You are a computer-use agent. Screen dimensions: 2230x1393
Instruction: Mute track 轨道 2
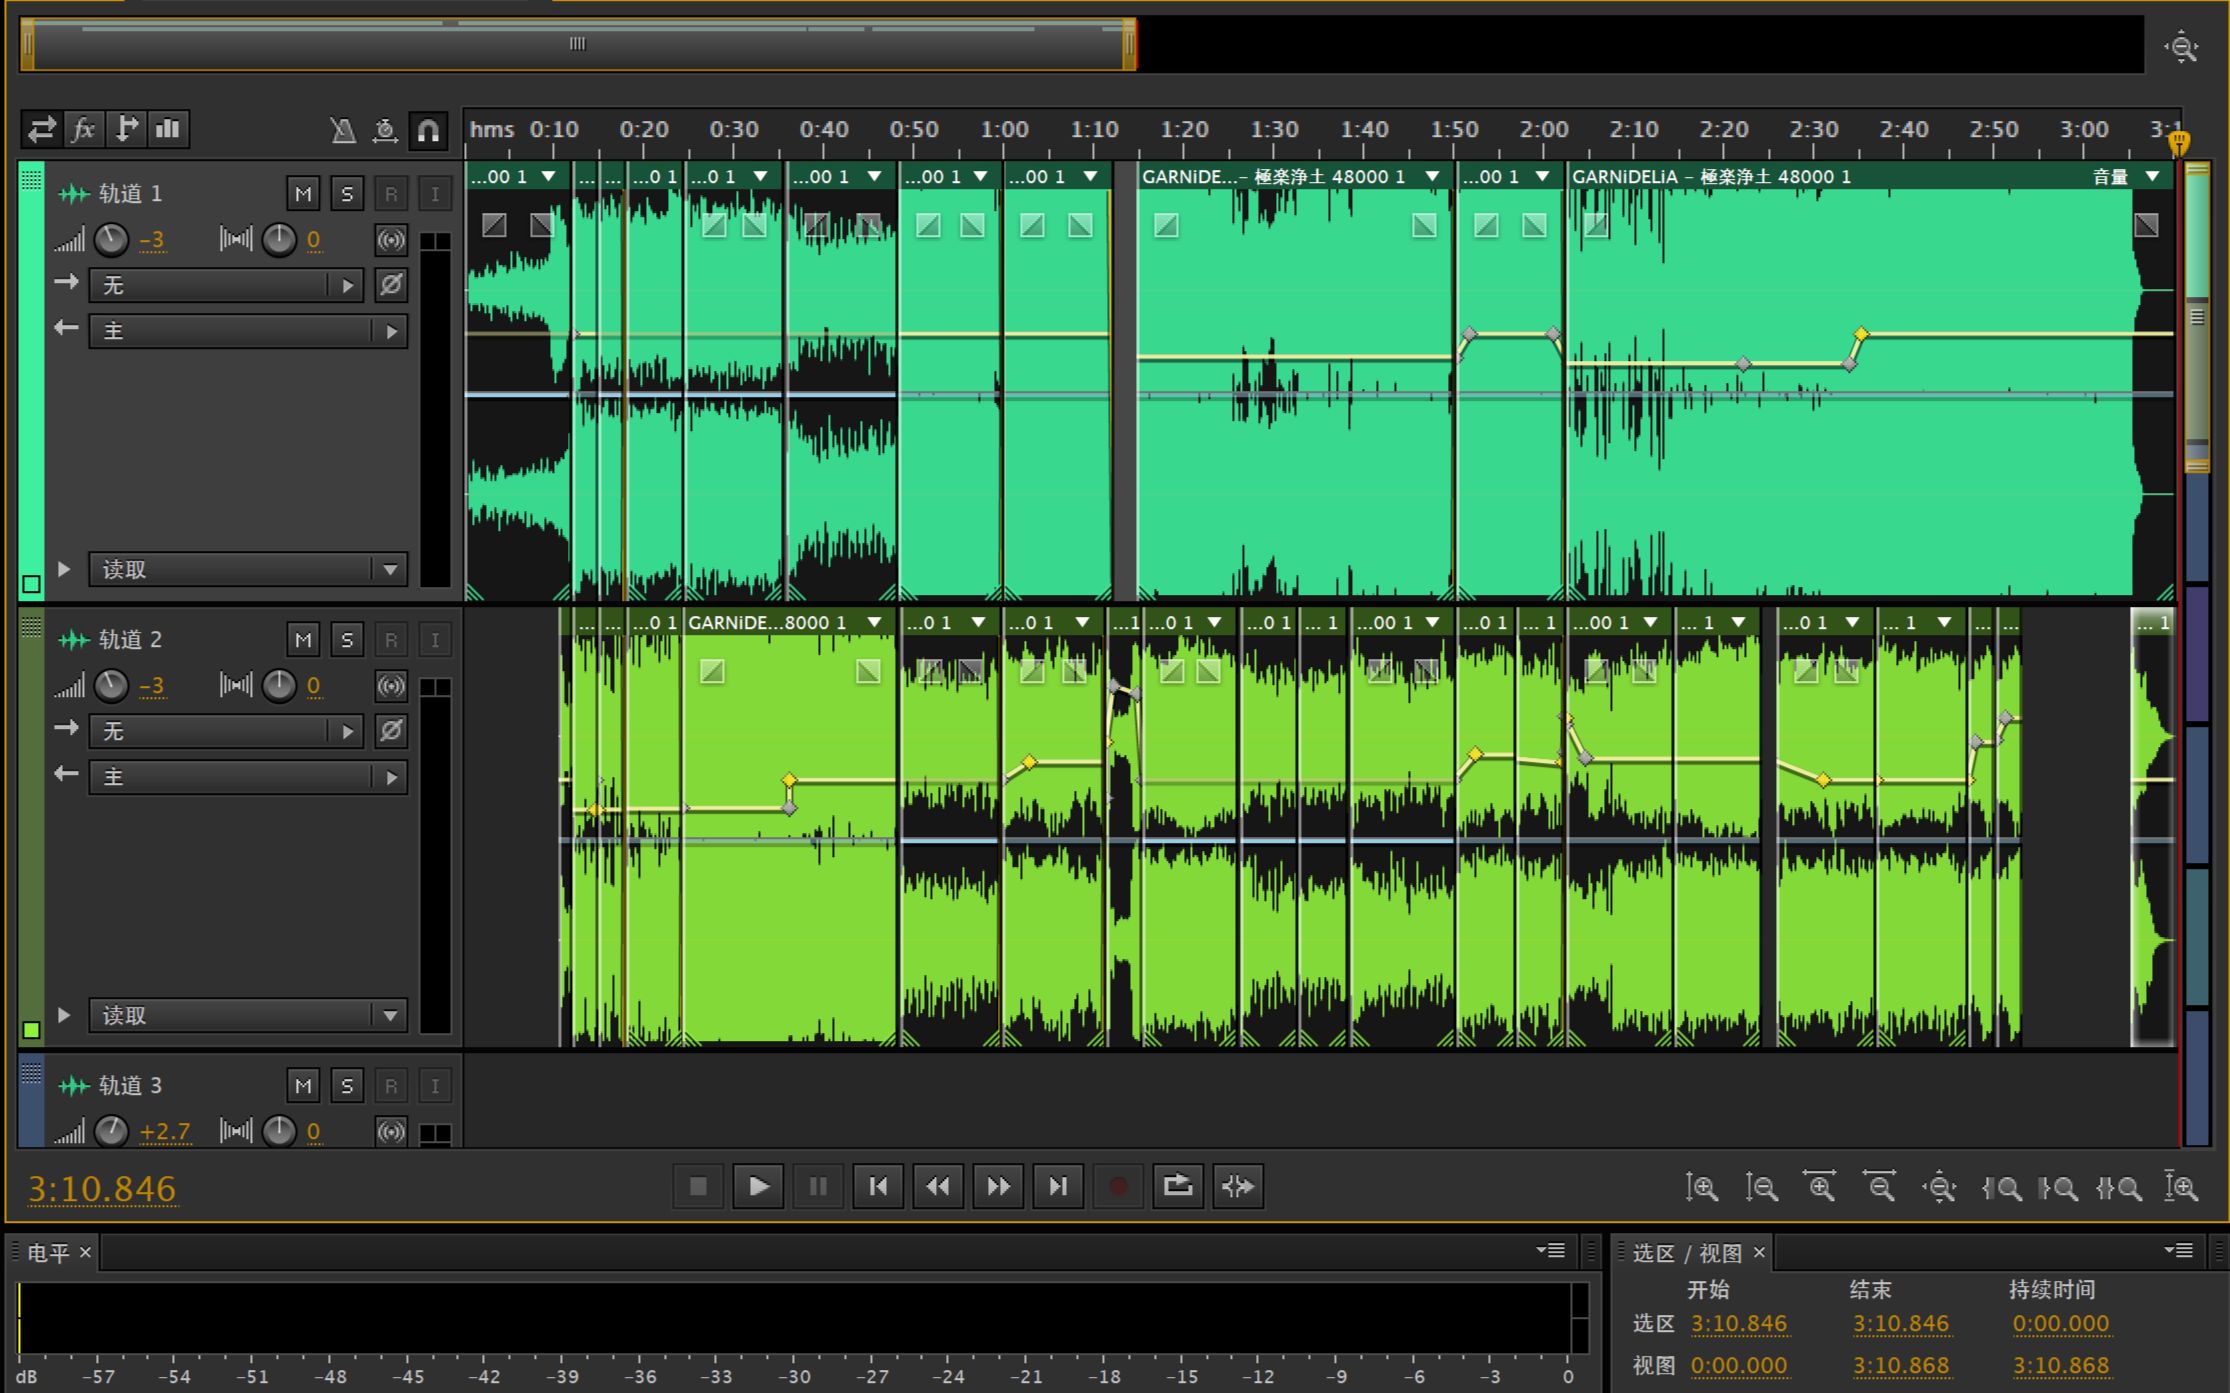pyautogui.click(x=303, y=640)
